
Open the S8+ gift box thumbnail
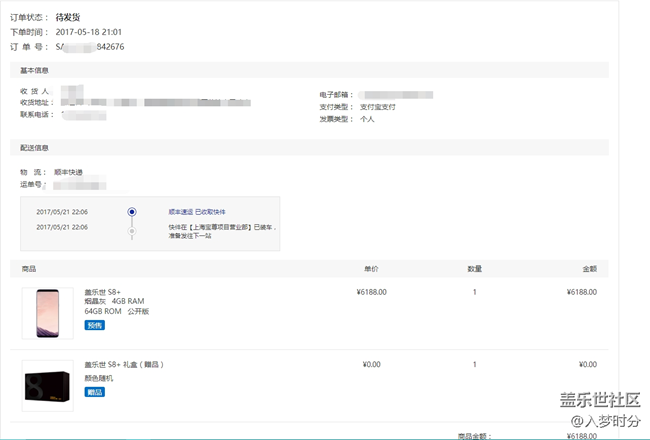coord(47,385)
